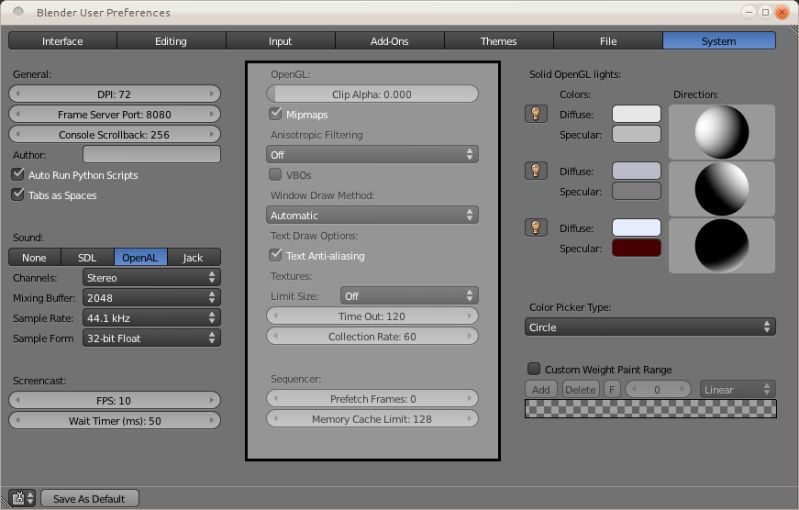Click the color ramp Add button
The width and height of the screenshot is (799, 510).
541,390
